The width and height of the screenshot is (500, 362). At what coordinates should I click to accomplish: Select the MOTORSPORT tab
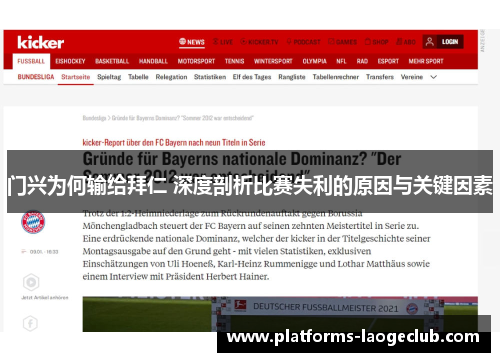[196, 61]
